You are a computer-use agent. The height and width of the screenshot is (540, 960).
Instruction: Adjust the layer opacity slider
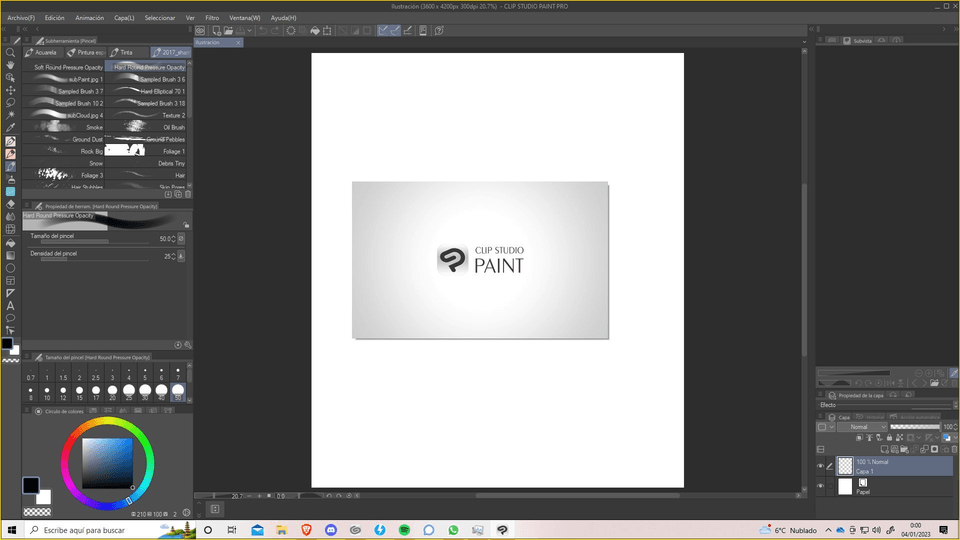915,427
